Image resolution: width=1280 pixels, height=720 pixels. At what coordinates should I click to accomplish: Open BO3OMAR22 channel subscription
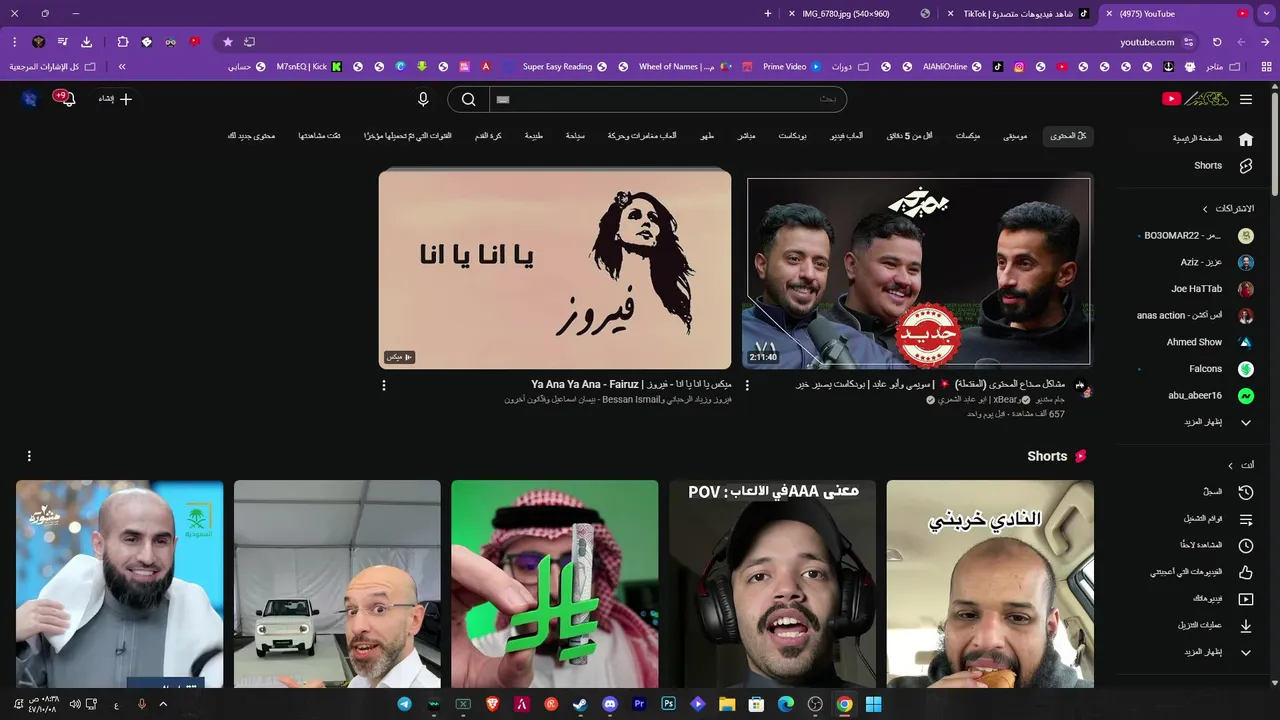coord(1198,236)
